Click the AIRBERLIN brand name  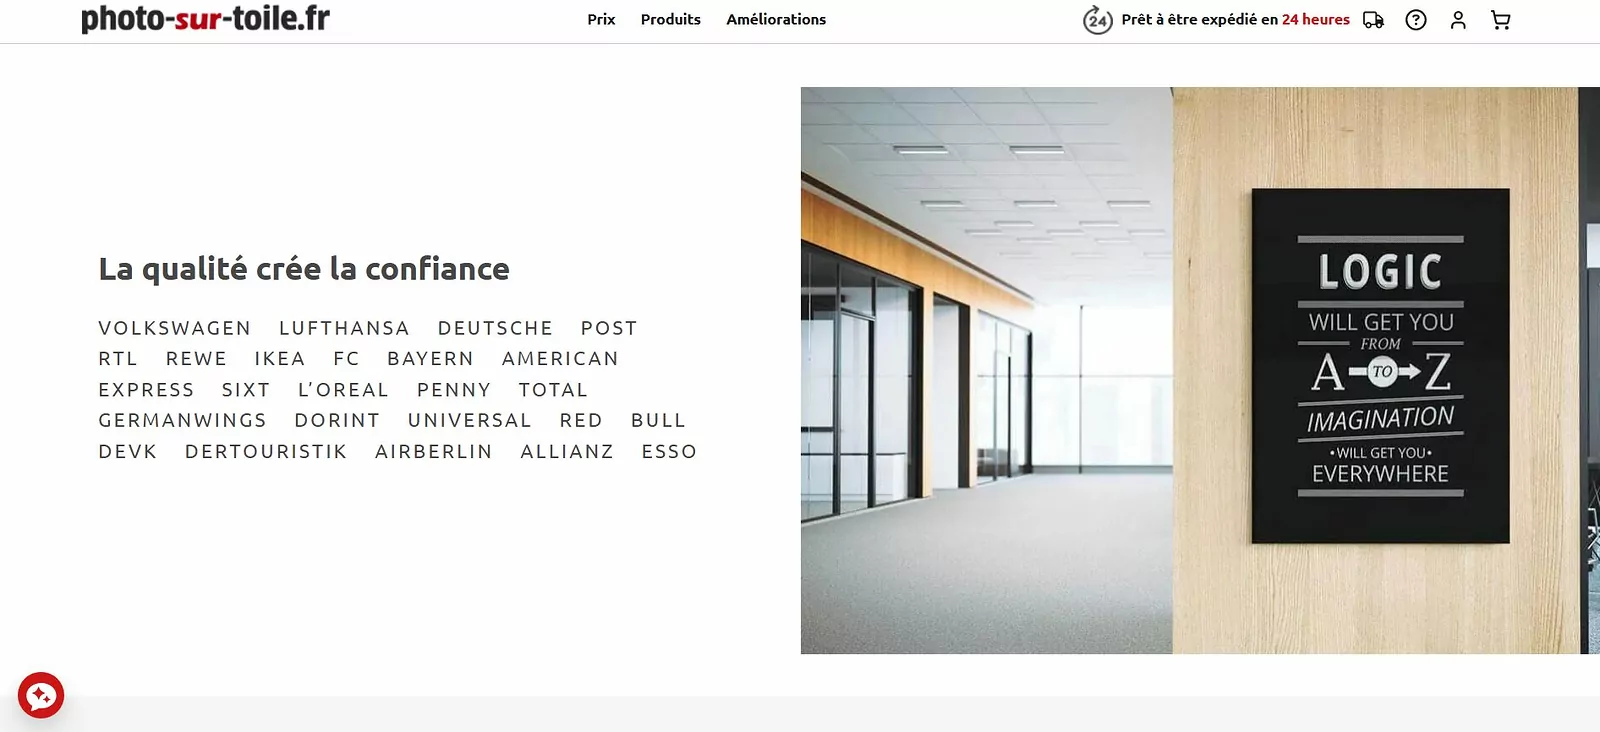click(434, 452)
